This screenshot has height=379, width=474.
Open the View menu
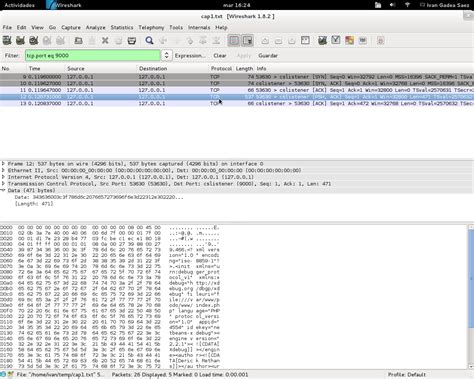[x=37, y=27]
